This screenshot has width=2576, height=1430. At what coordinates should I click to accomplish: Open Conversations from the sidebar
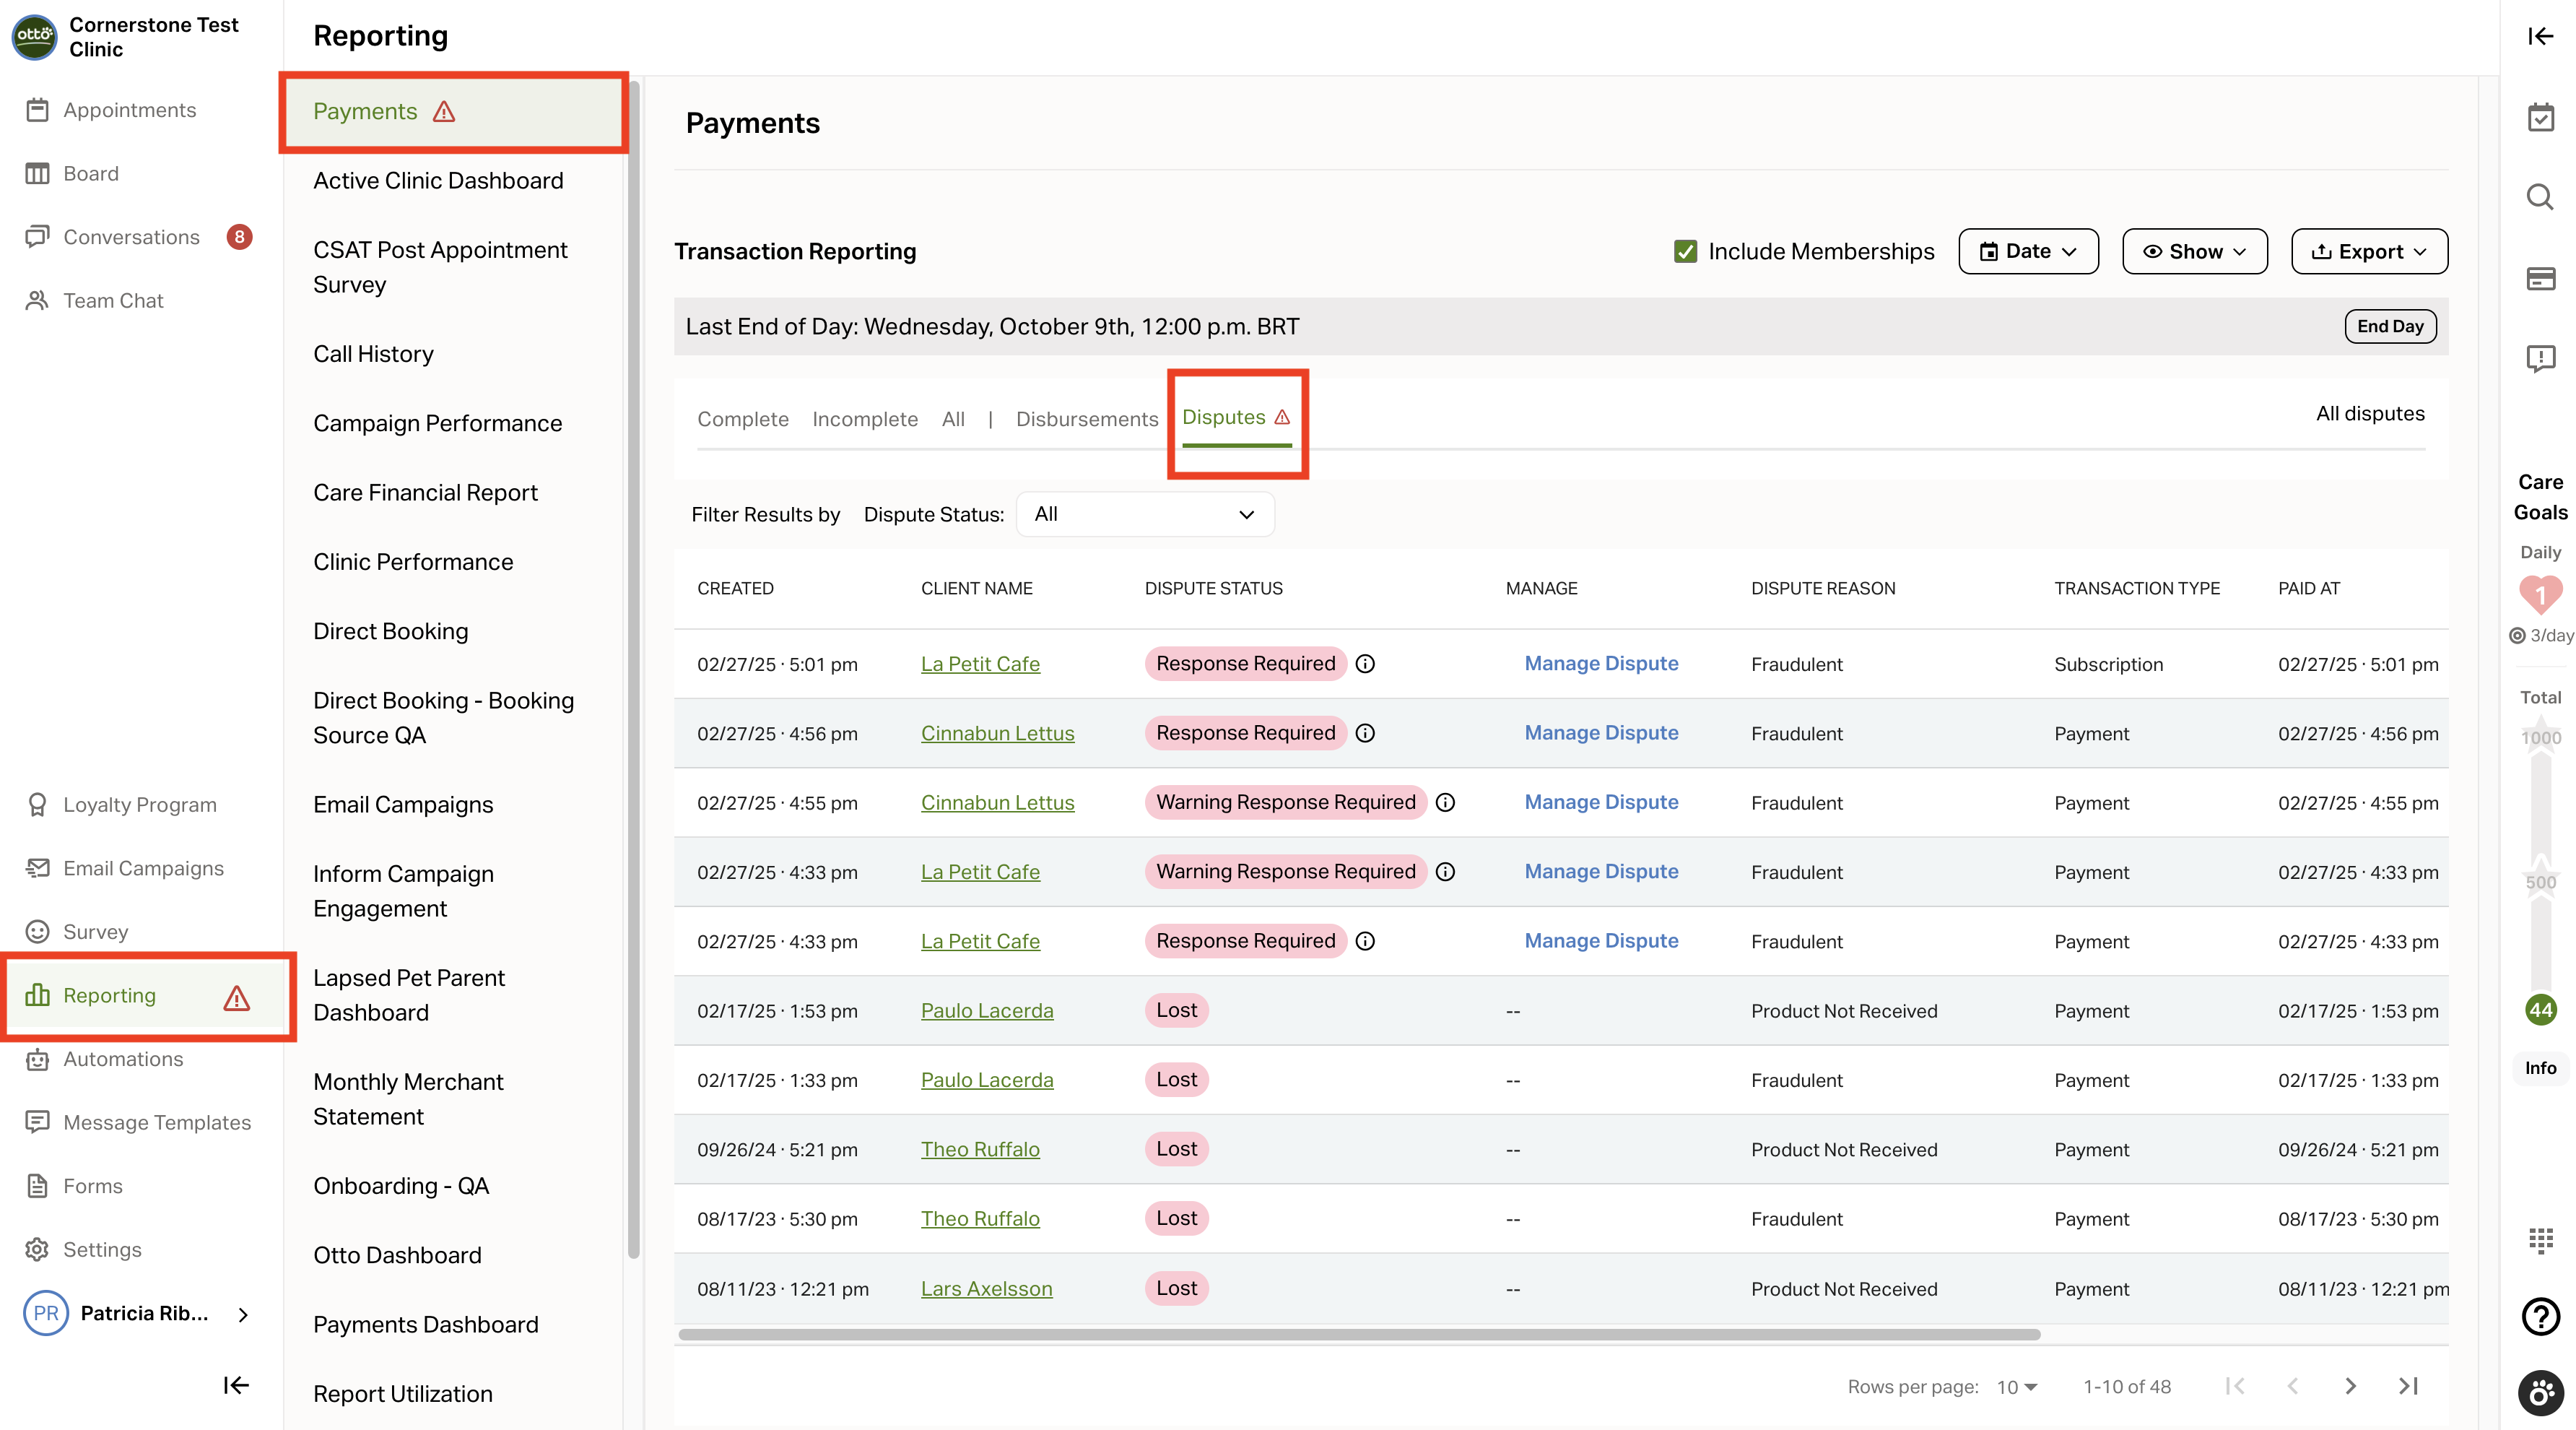(131, 237)
